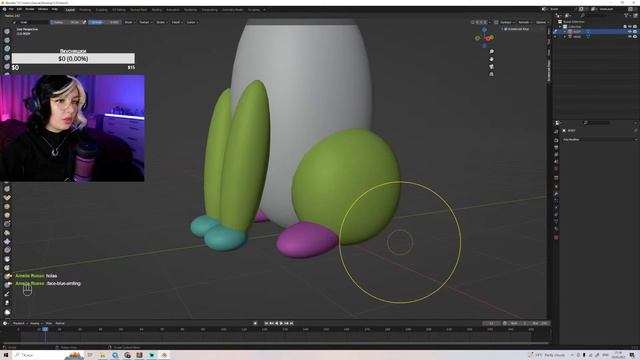This screenshot has height=360, width=640.
Task: Click the brush Strength slider field
Action: (104, 22)
